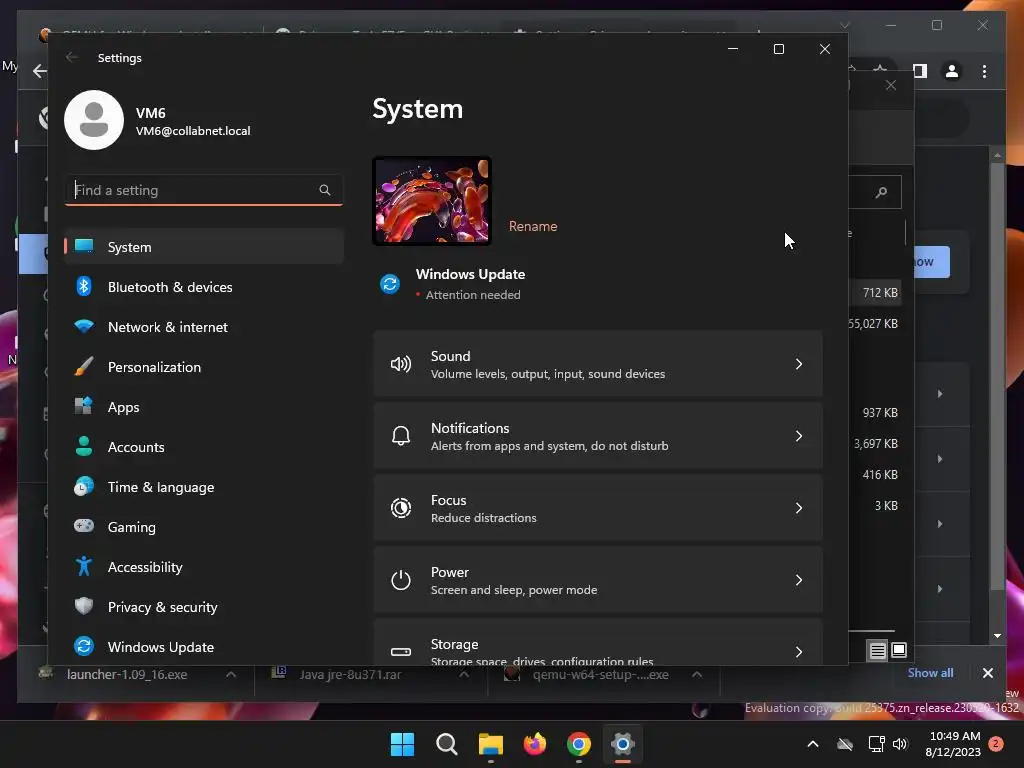Open Network & internet settings

coord(204,327)
